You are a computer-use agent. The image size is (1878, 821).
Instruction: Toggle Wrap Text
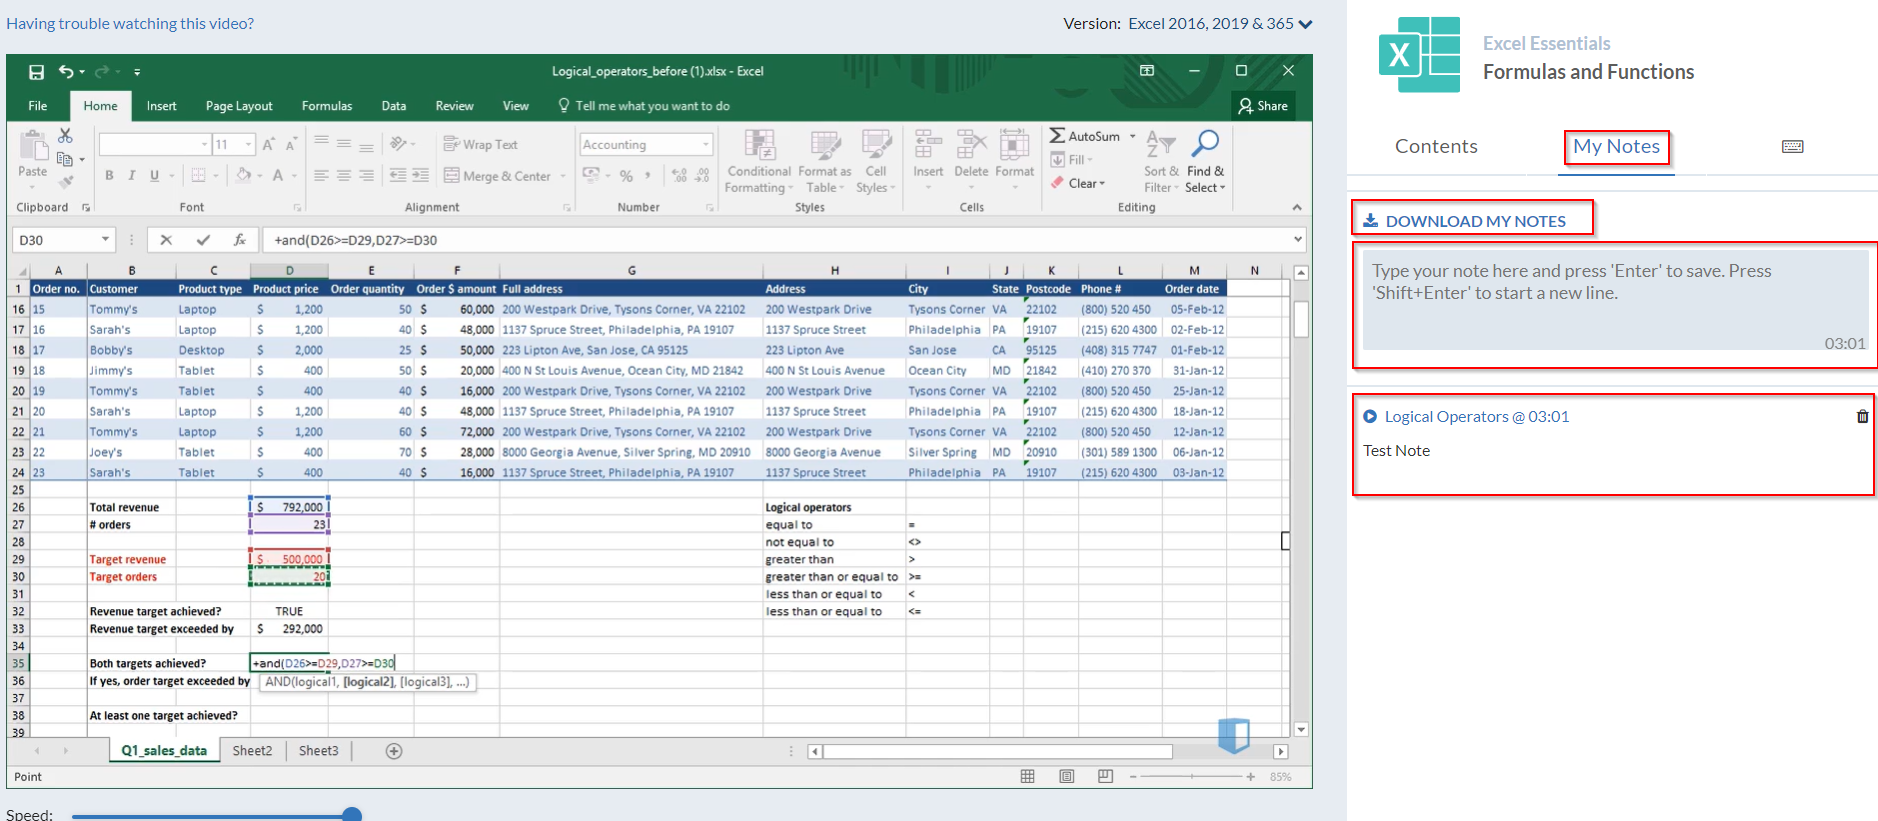coord(481,145)
